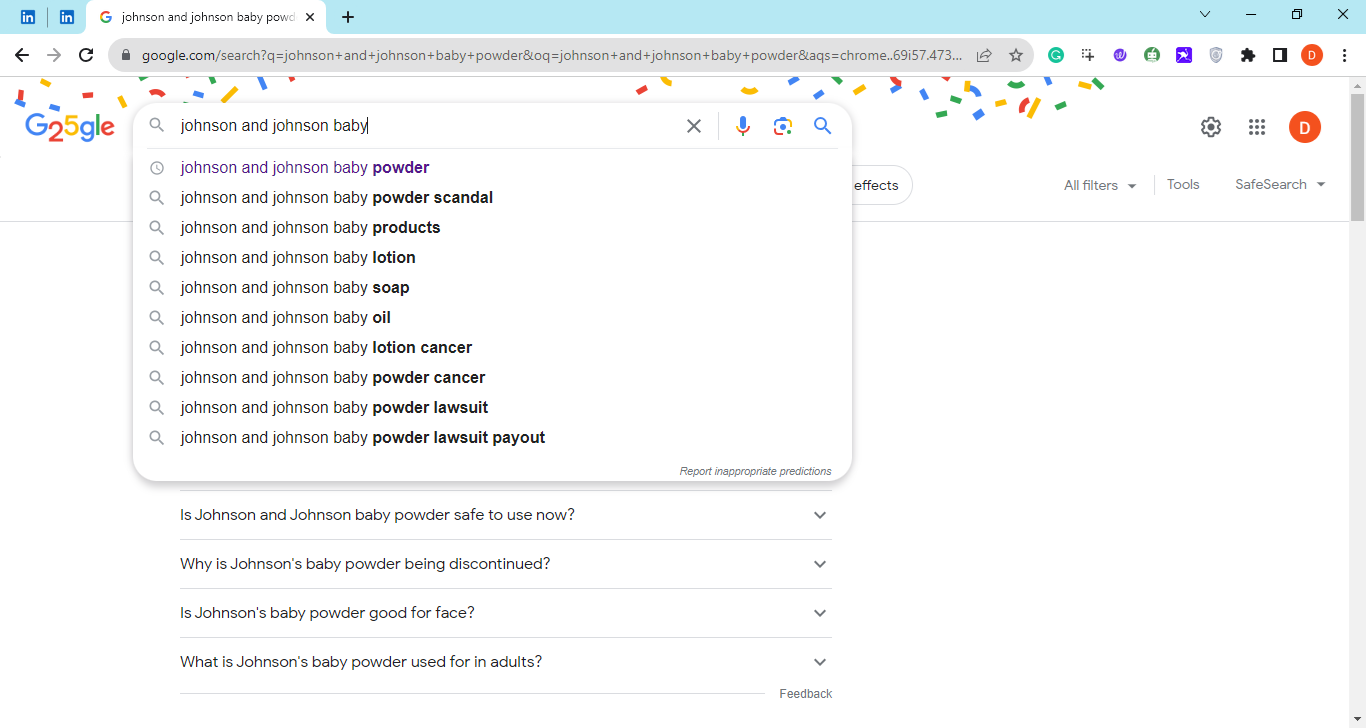
Task: Switch to first LinkedIn pinned tab
Action: (28, 17)
